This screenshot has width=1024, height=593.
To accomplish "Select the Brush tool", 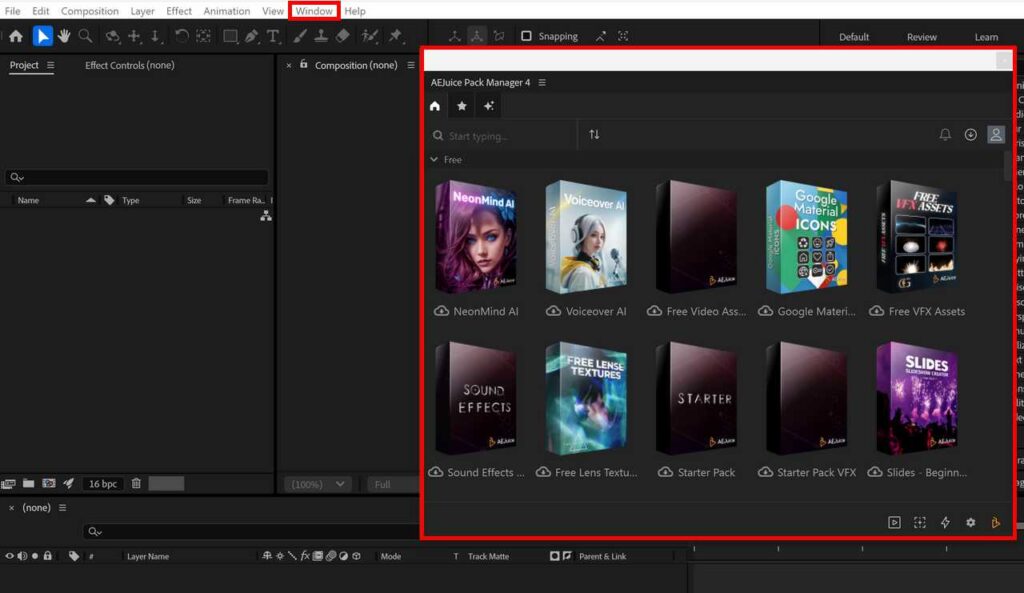I will [x=300, y=37].
